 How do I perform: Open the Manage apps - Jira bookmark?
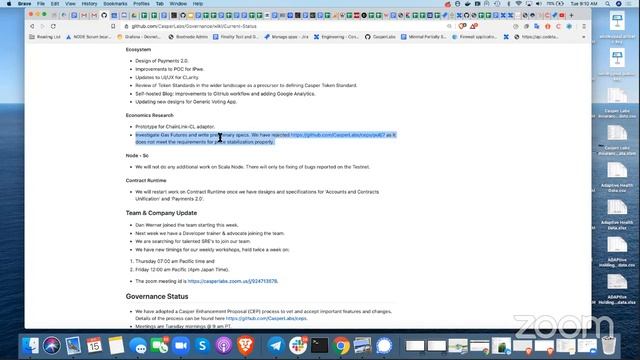(x=286, y=37)
